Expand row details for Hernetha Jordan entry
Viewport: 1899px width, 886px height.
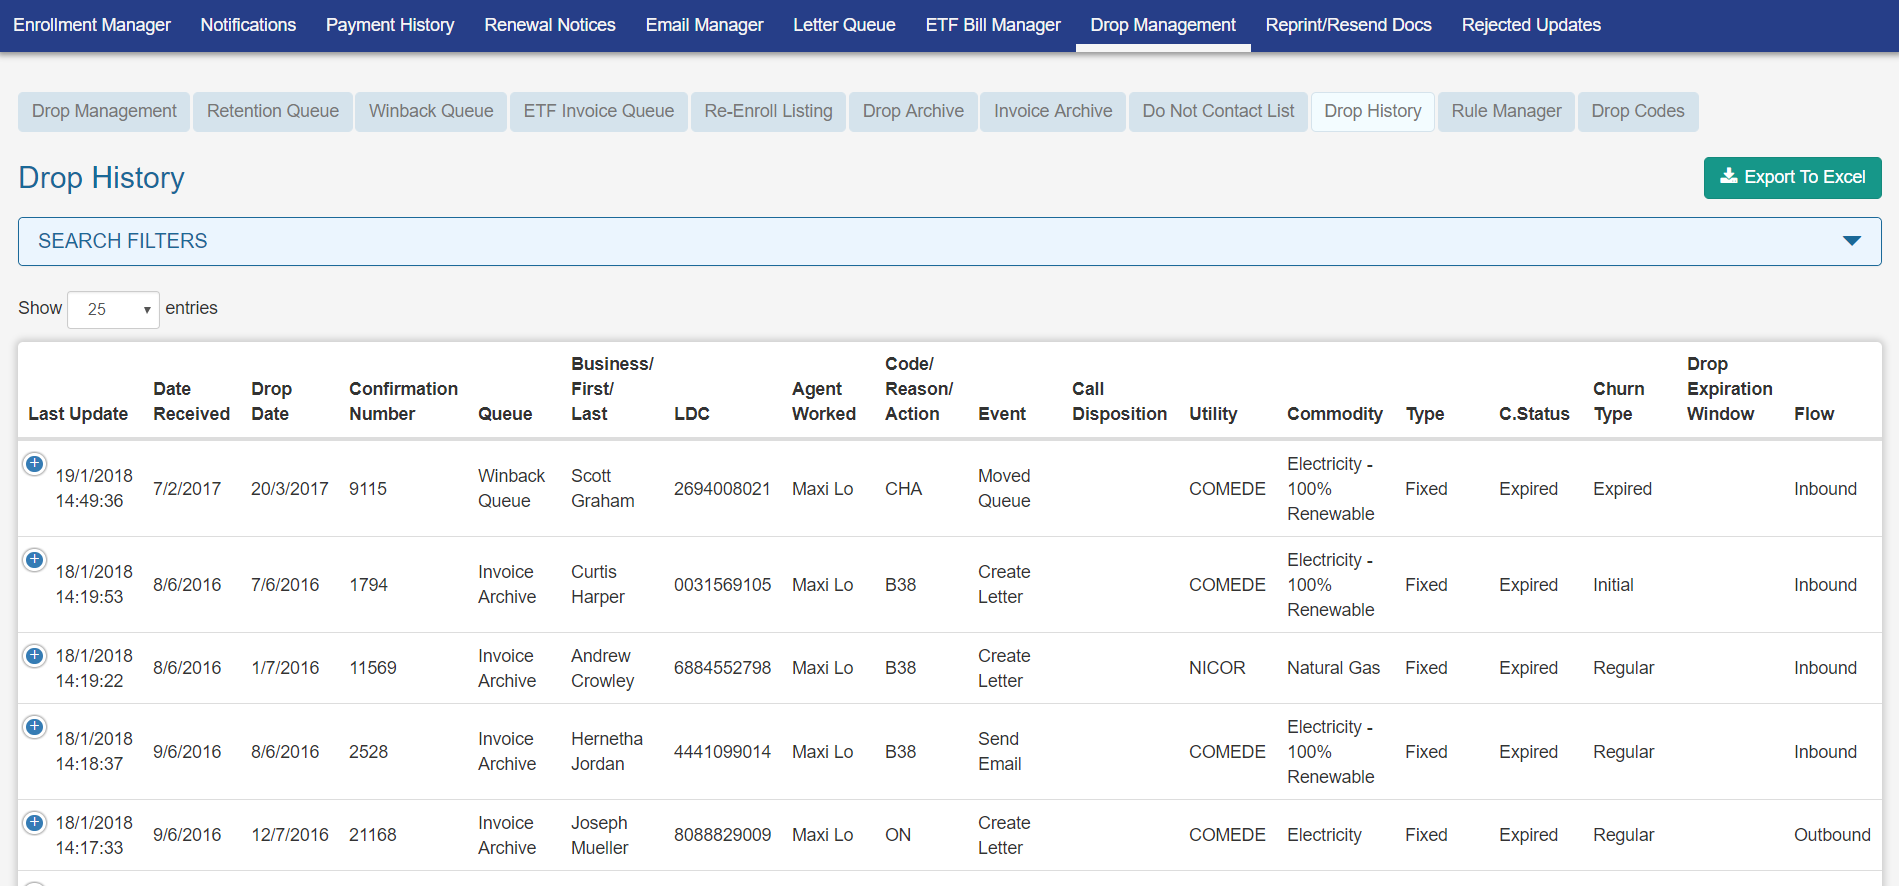click(x=34, y=727)
